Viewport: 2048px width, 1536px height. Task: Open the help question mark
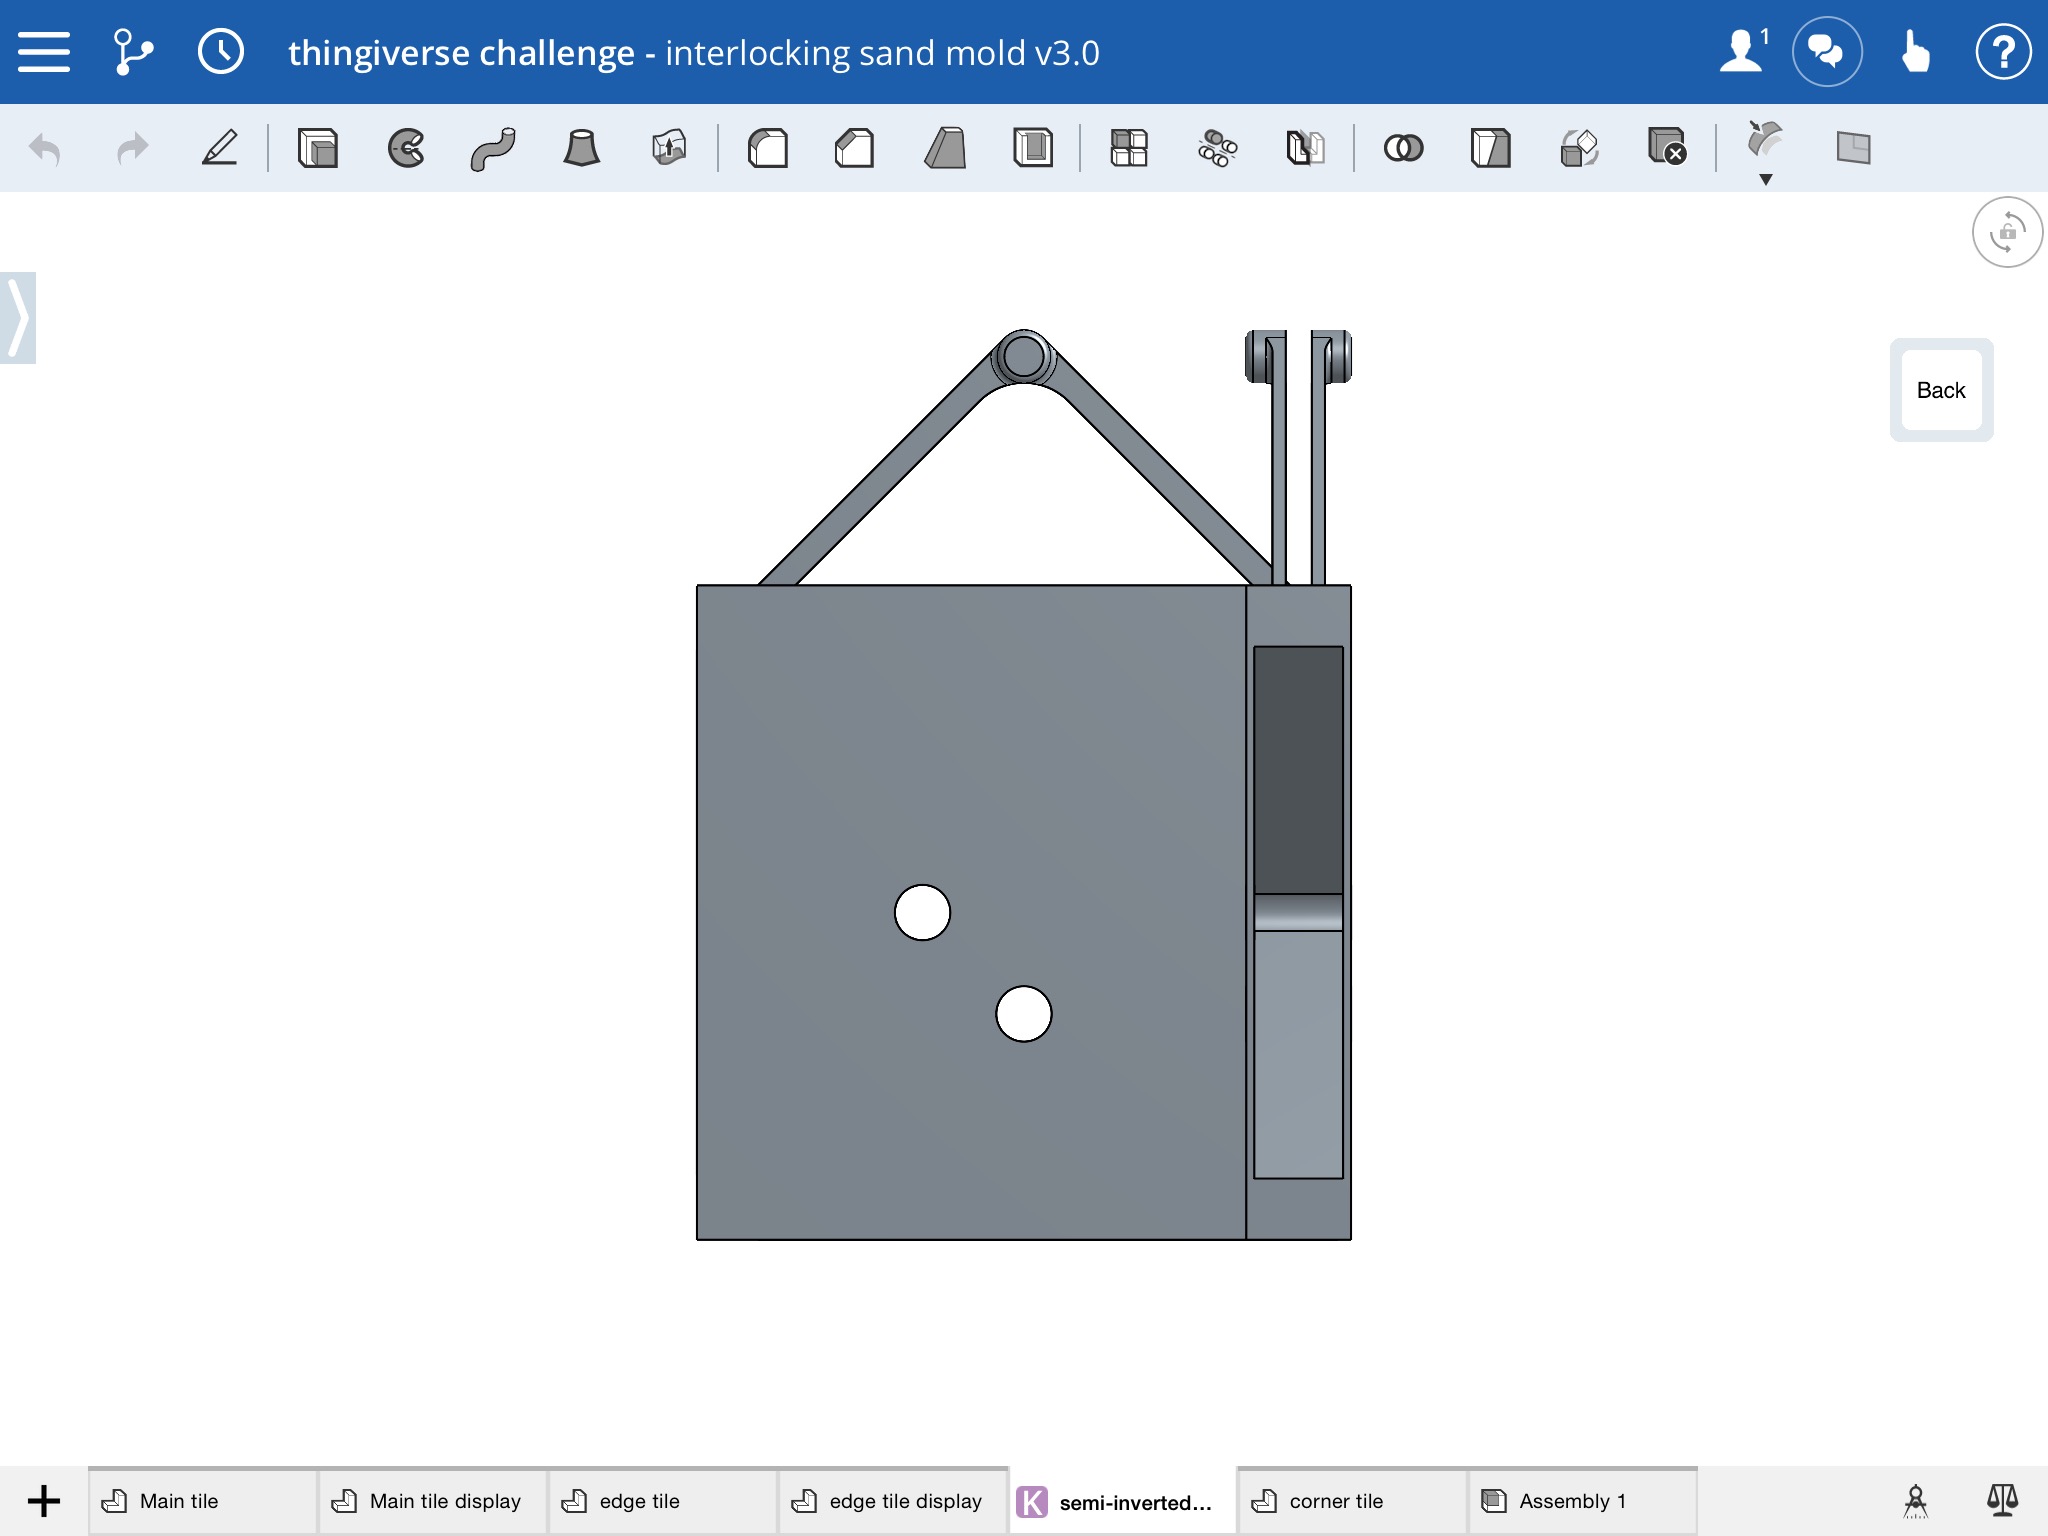(2003, 52)
